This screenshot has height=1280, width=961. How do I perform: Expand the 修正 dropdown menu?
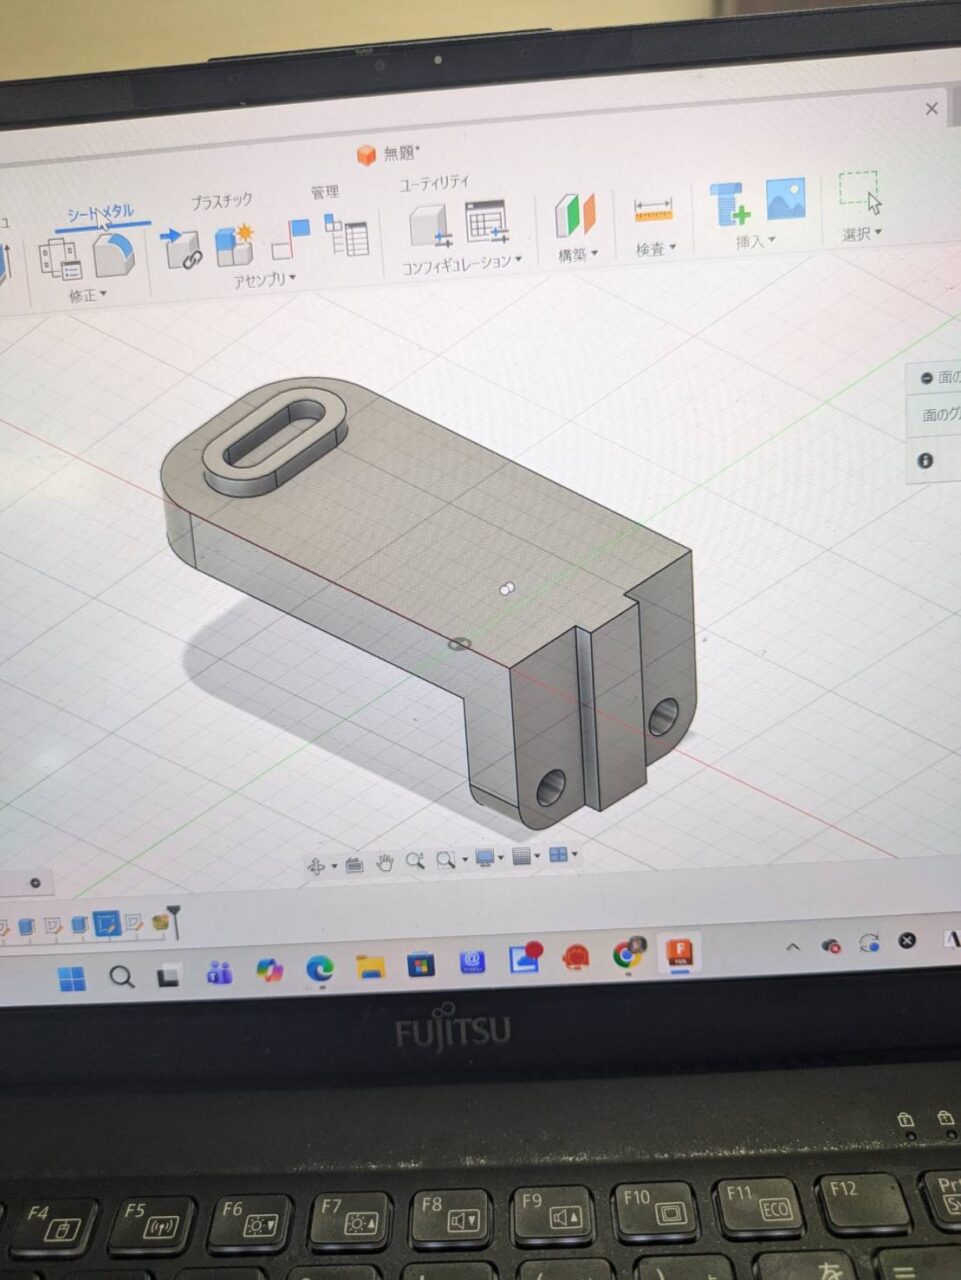87,296
